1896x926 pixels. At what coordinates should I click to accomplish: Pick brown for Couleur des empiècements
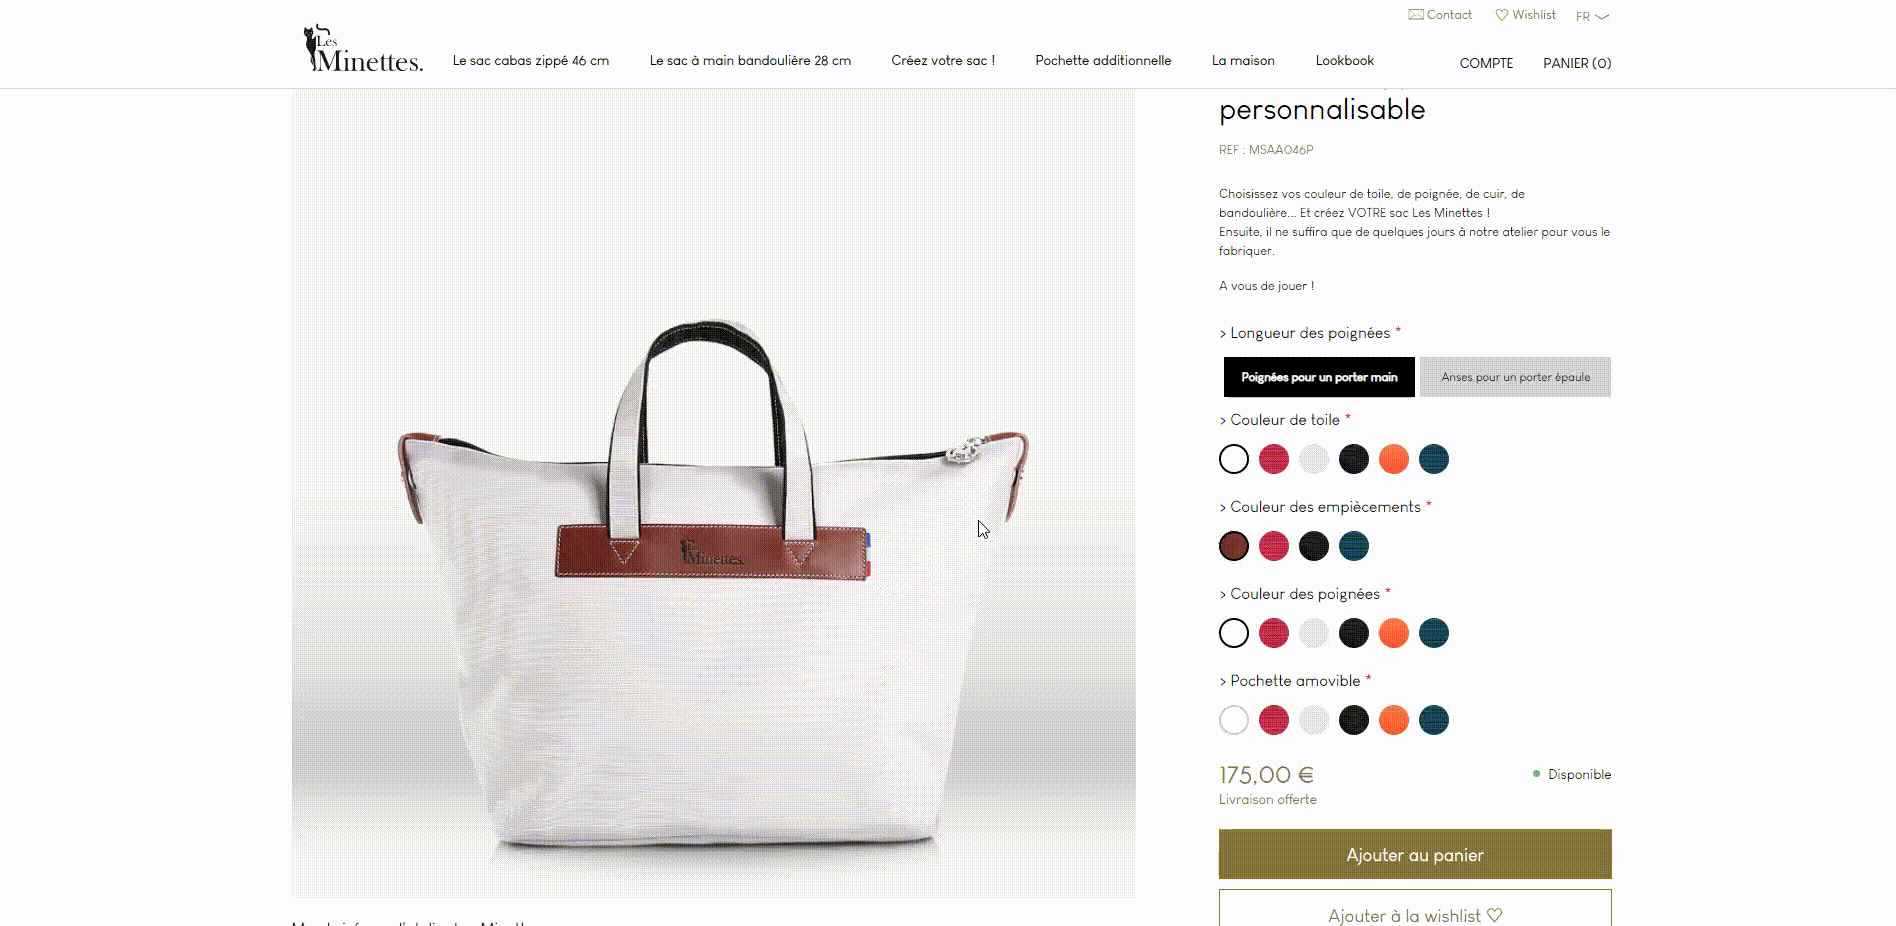tap(1234, 546)
